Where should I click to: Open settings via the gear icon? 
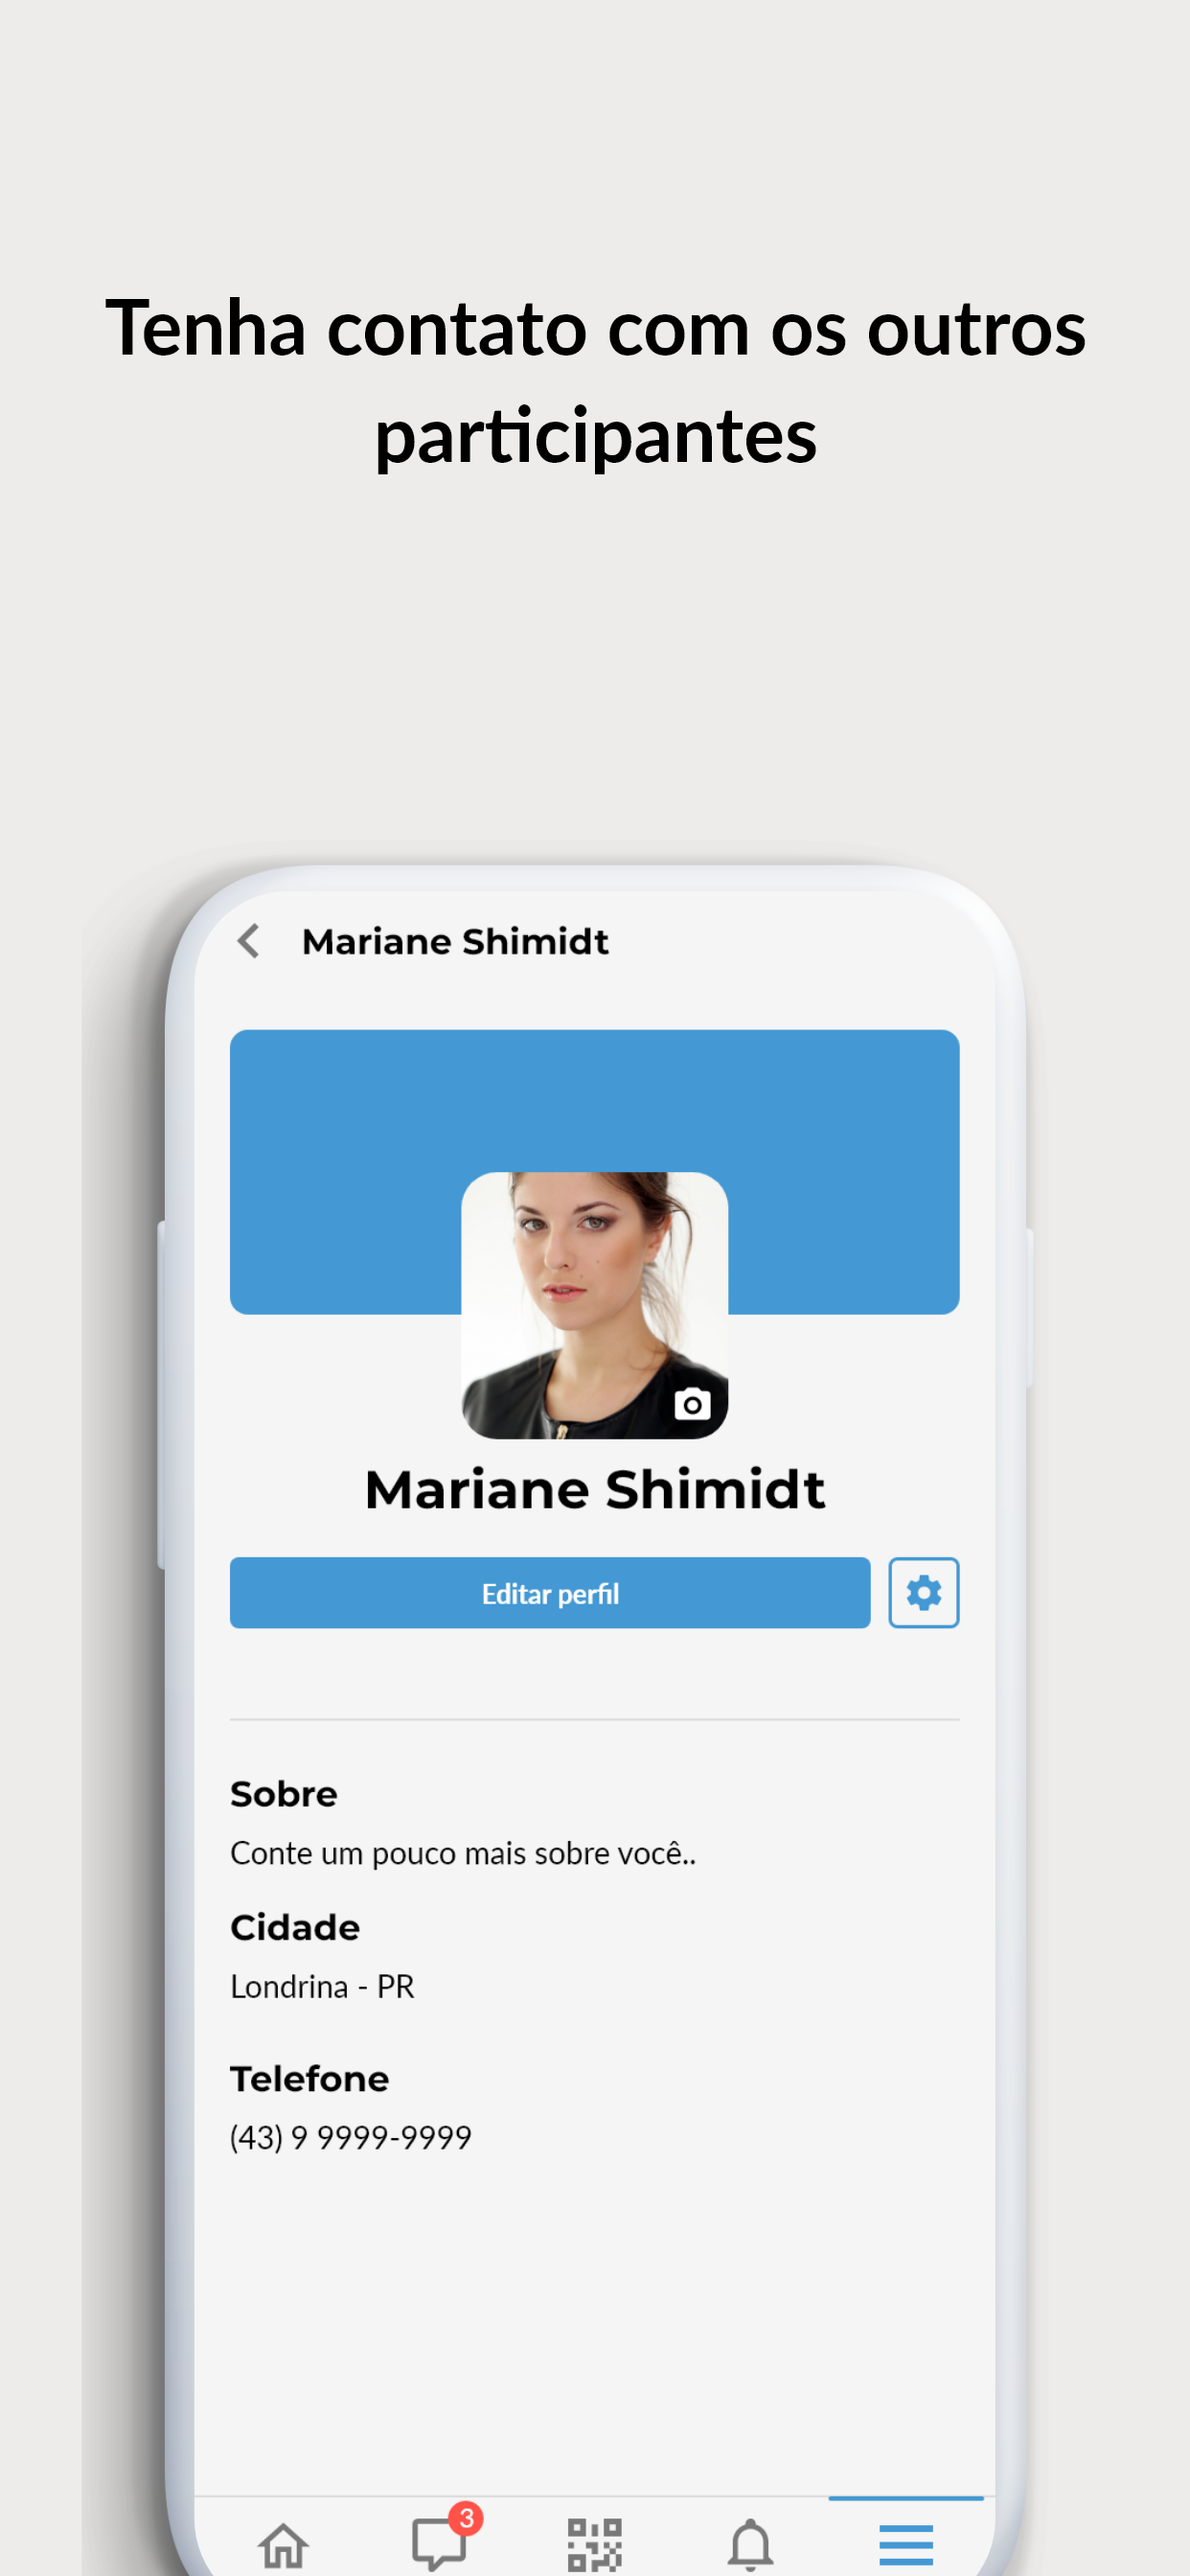(x=923, y=1592)
